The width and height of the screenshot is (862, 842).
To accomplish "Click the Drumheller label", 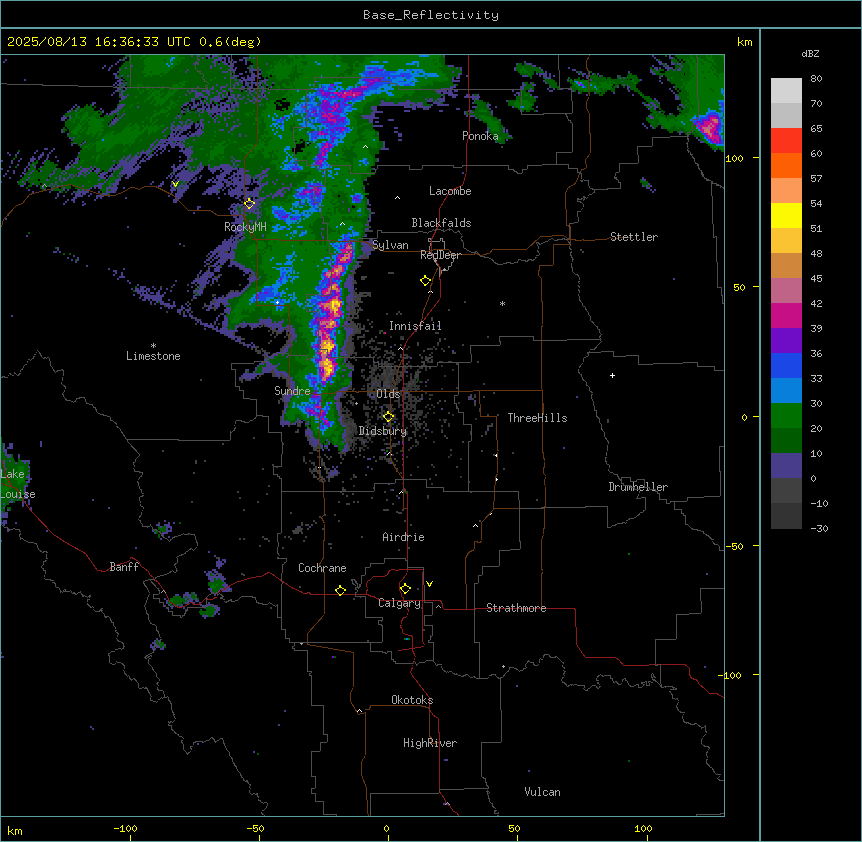I will (638, 487).
